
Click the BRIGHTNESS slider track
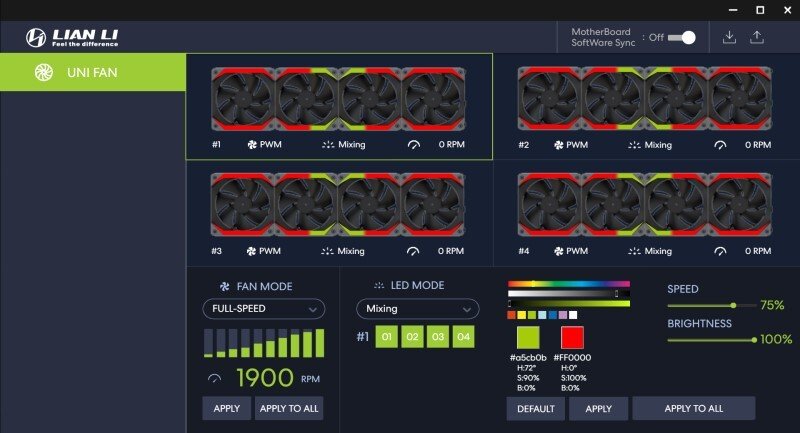(x=710, y=340)
